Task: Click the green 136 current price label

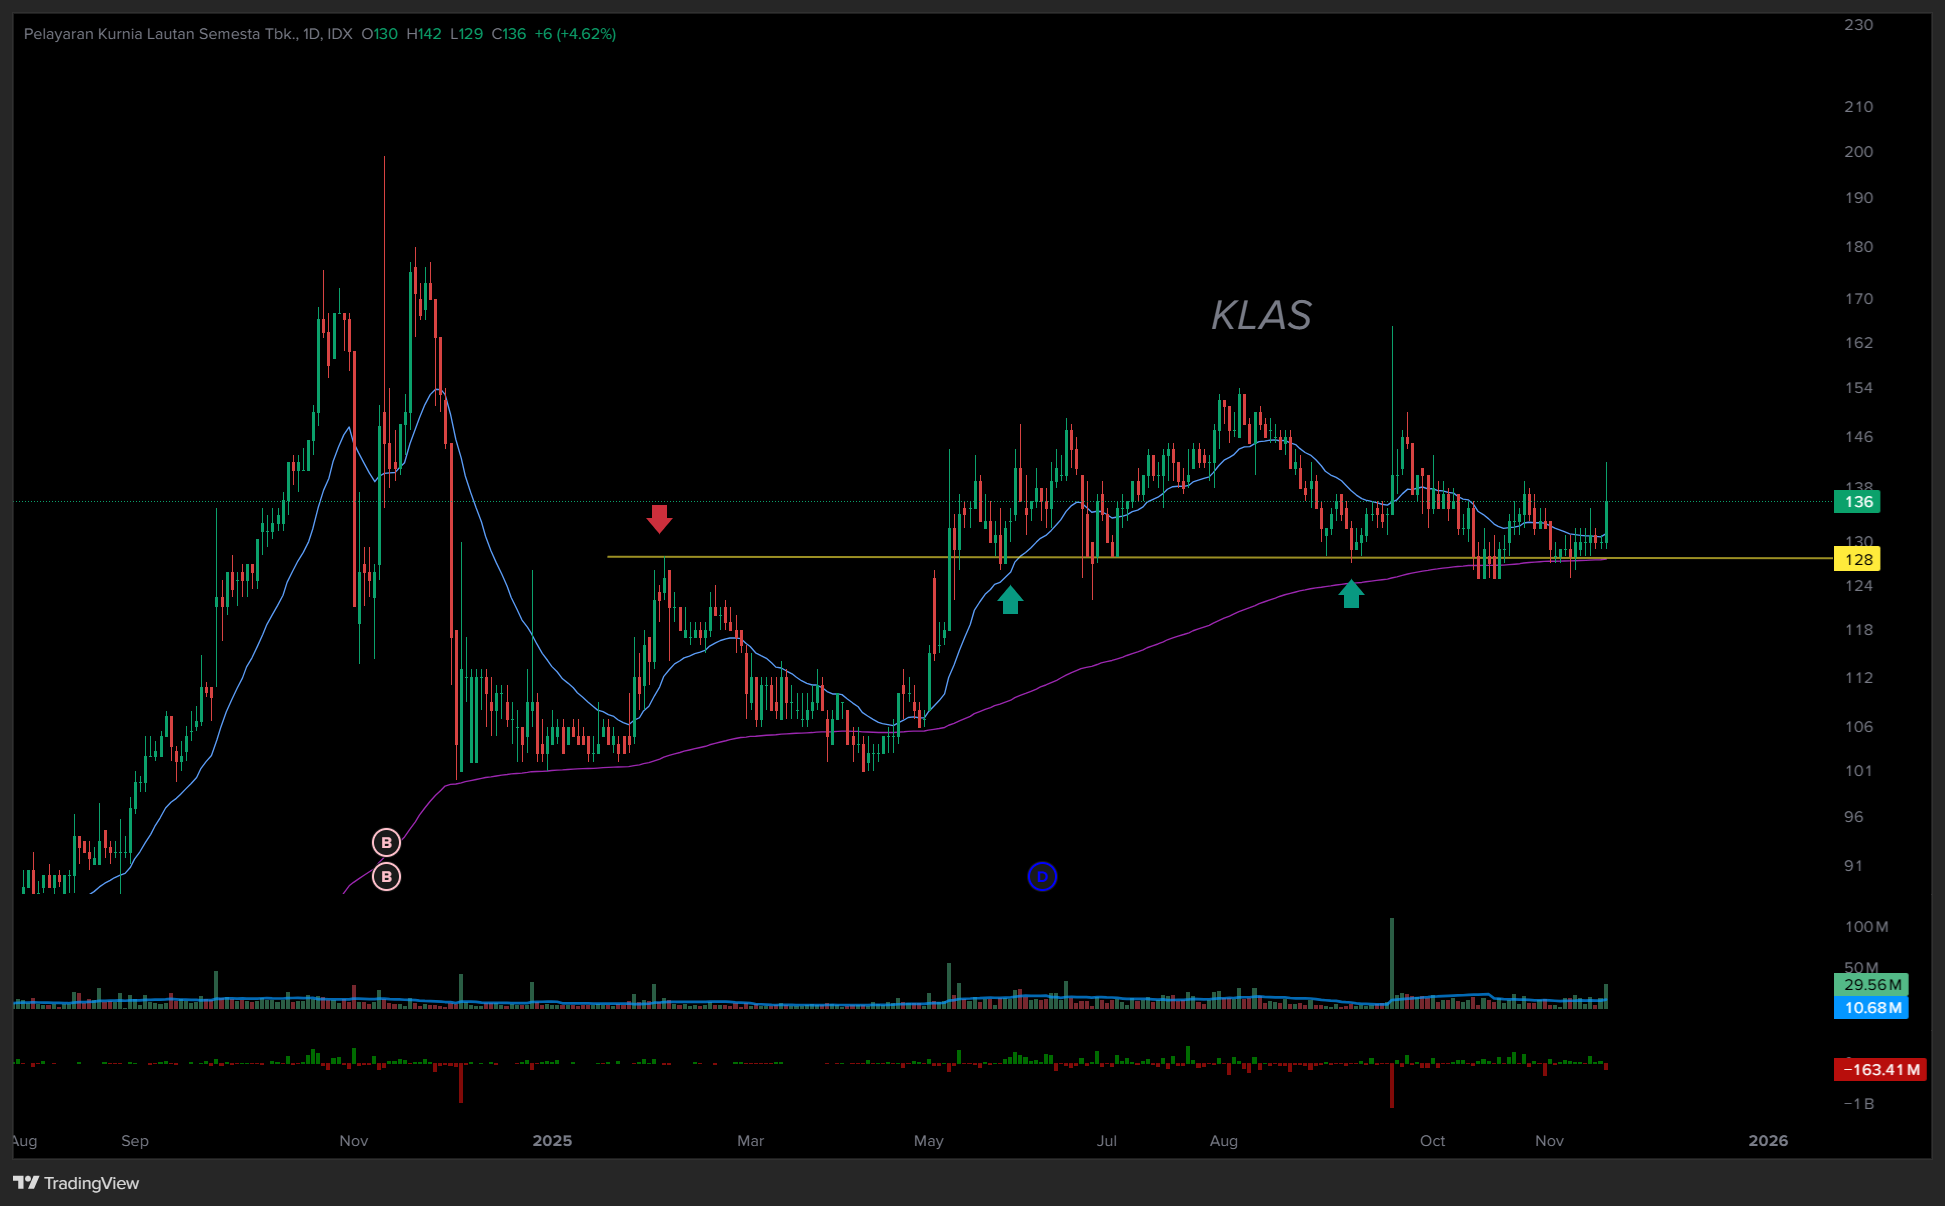Action: tap(1857, 502)
